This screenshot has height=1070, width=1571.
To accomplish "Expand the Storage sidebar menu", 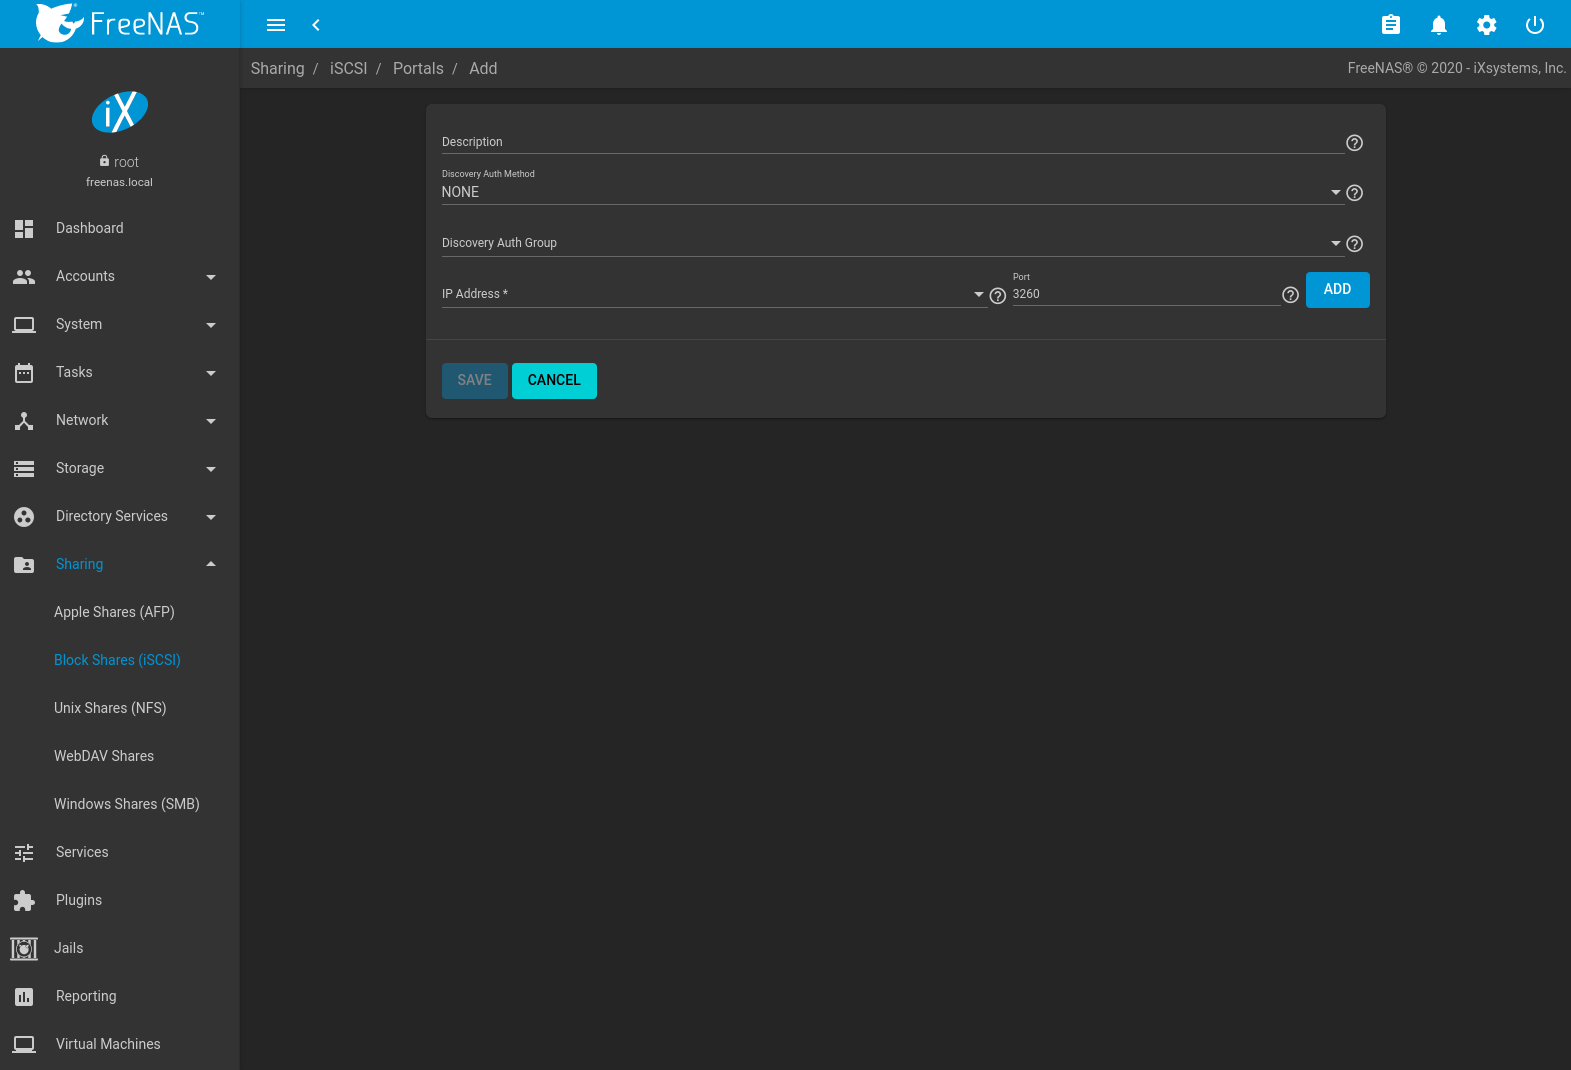I will (119, 468).
